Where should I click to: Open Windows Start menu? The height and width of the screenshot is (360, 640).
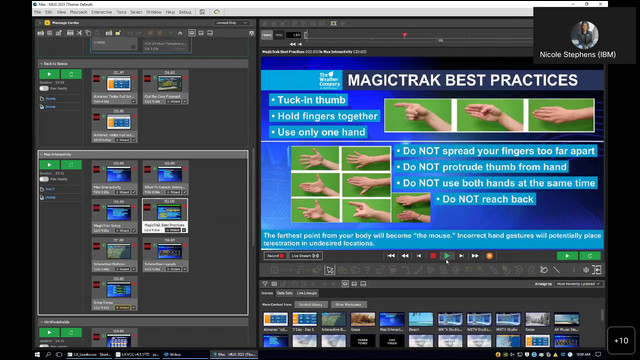coord(38,354)
